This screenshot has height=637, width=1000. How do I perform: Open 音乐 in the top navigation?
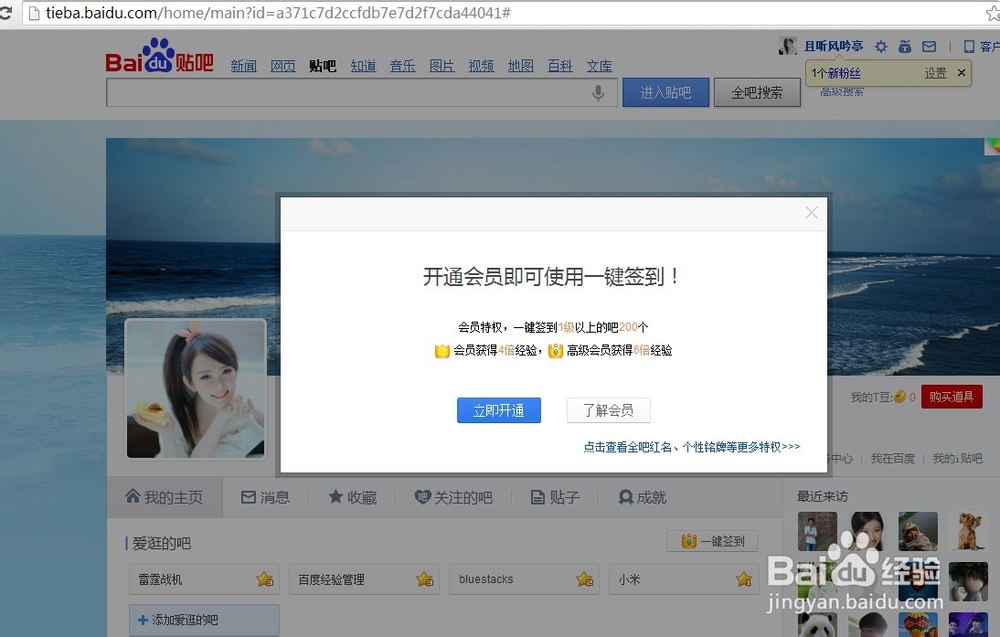tap(402, 66)
